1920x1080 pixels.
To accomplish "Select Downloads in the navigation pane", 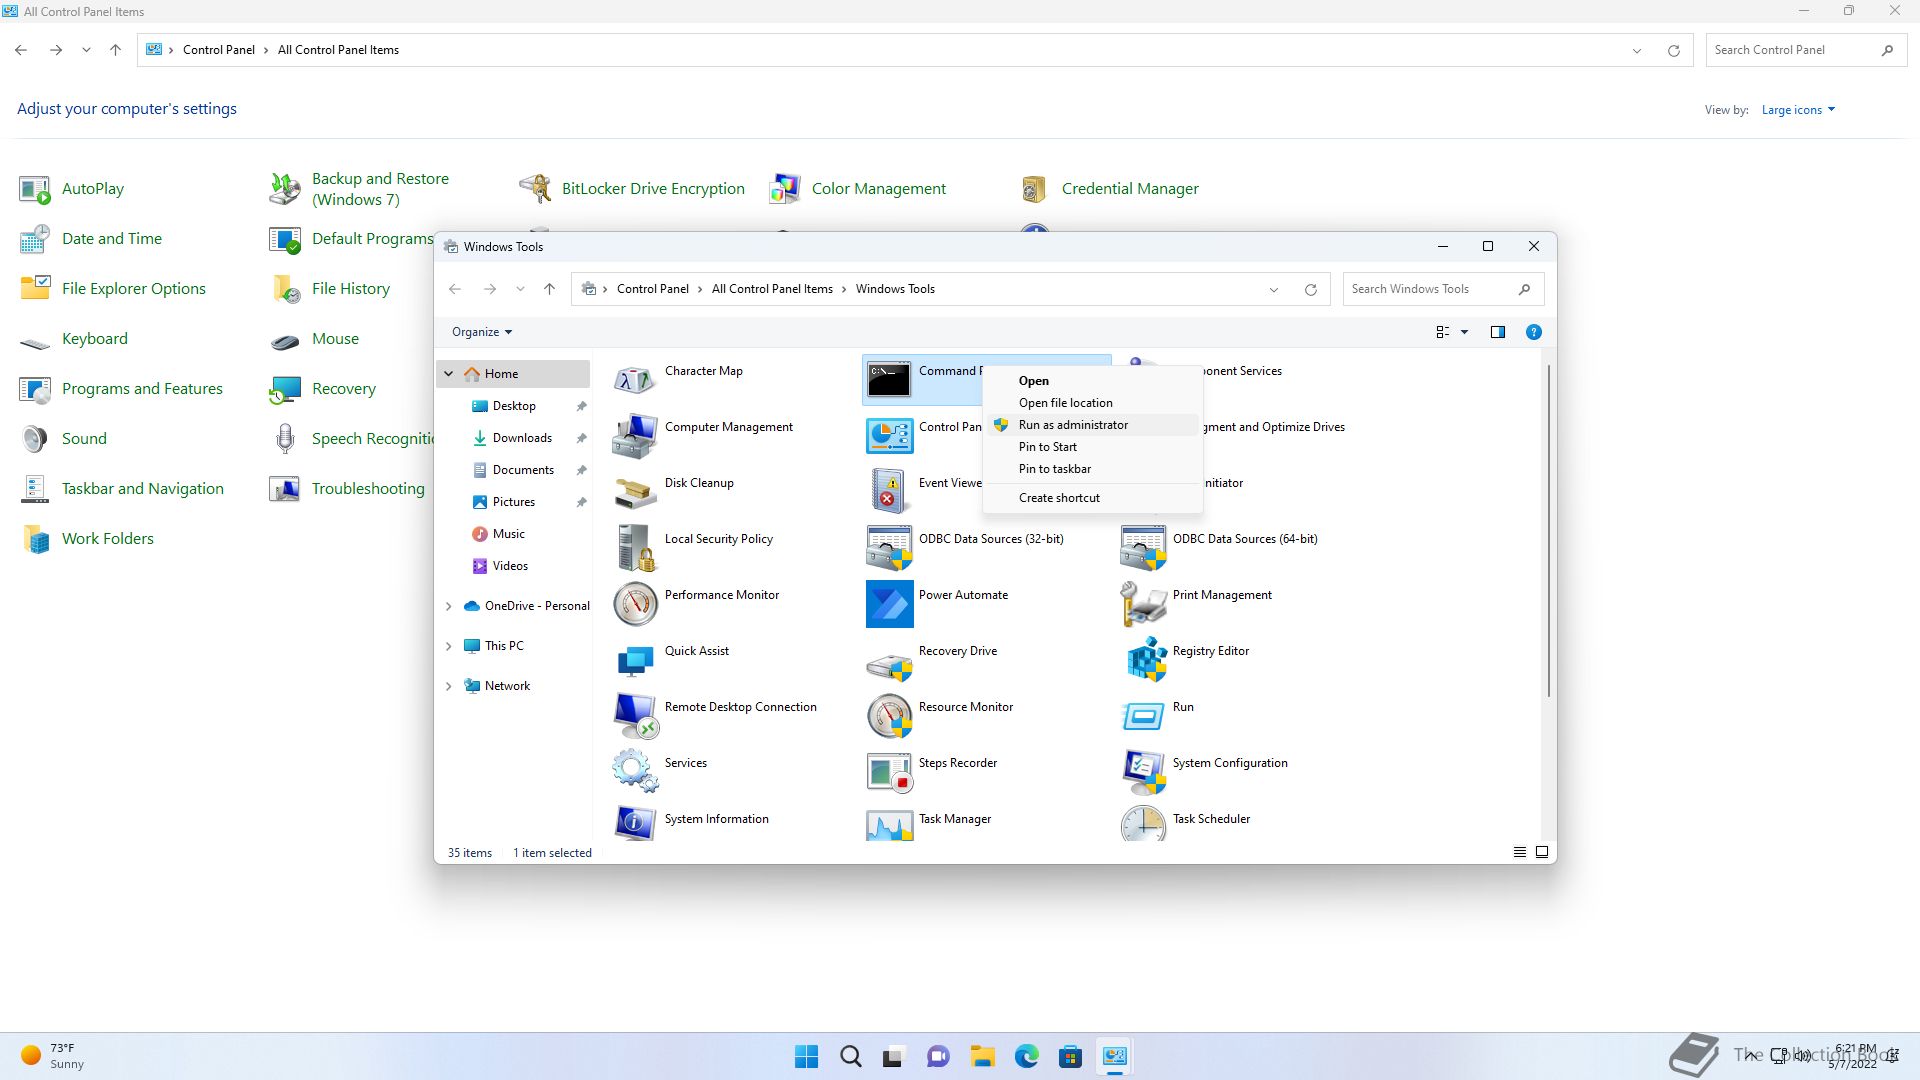I will click(522, 438).
